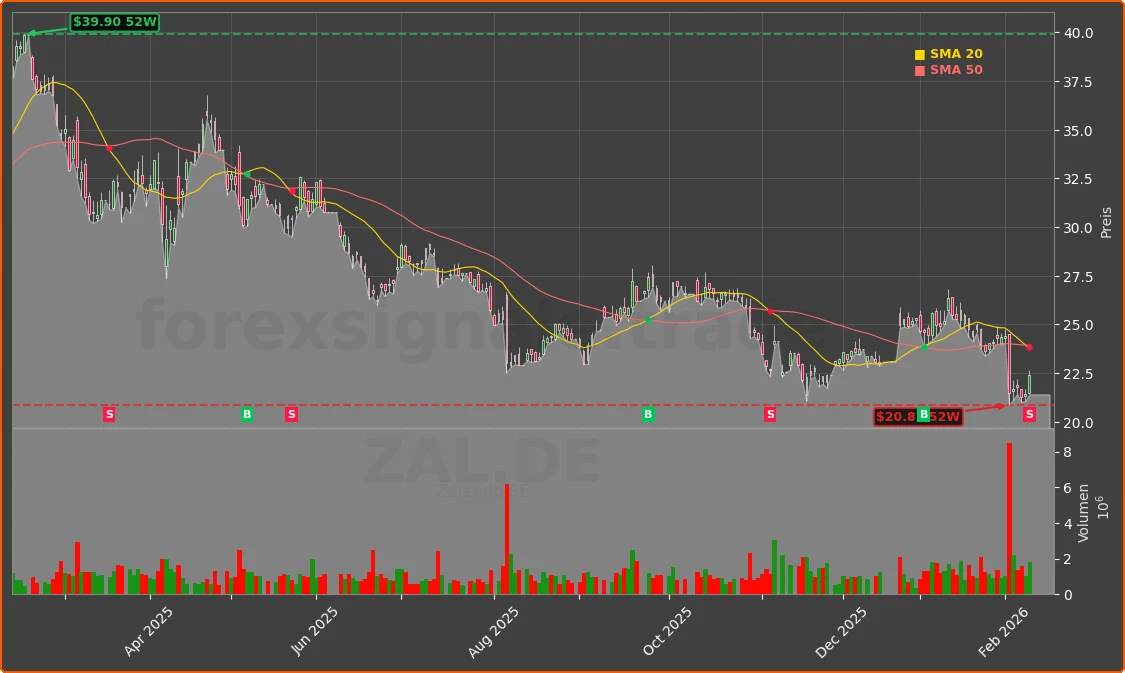Select the red "S" marker just before June 2025
The height and width of the screenshot is (673, 1125).
291,414
